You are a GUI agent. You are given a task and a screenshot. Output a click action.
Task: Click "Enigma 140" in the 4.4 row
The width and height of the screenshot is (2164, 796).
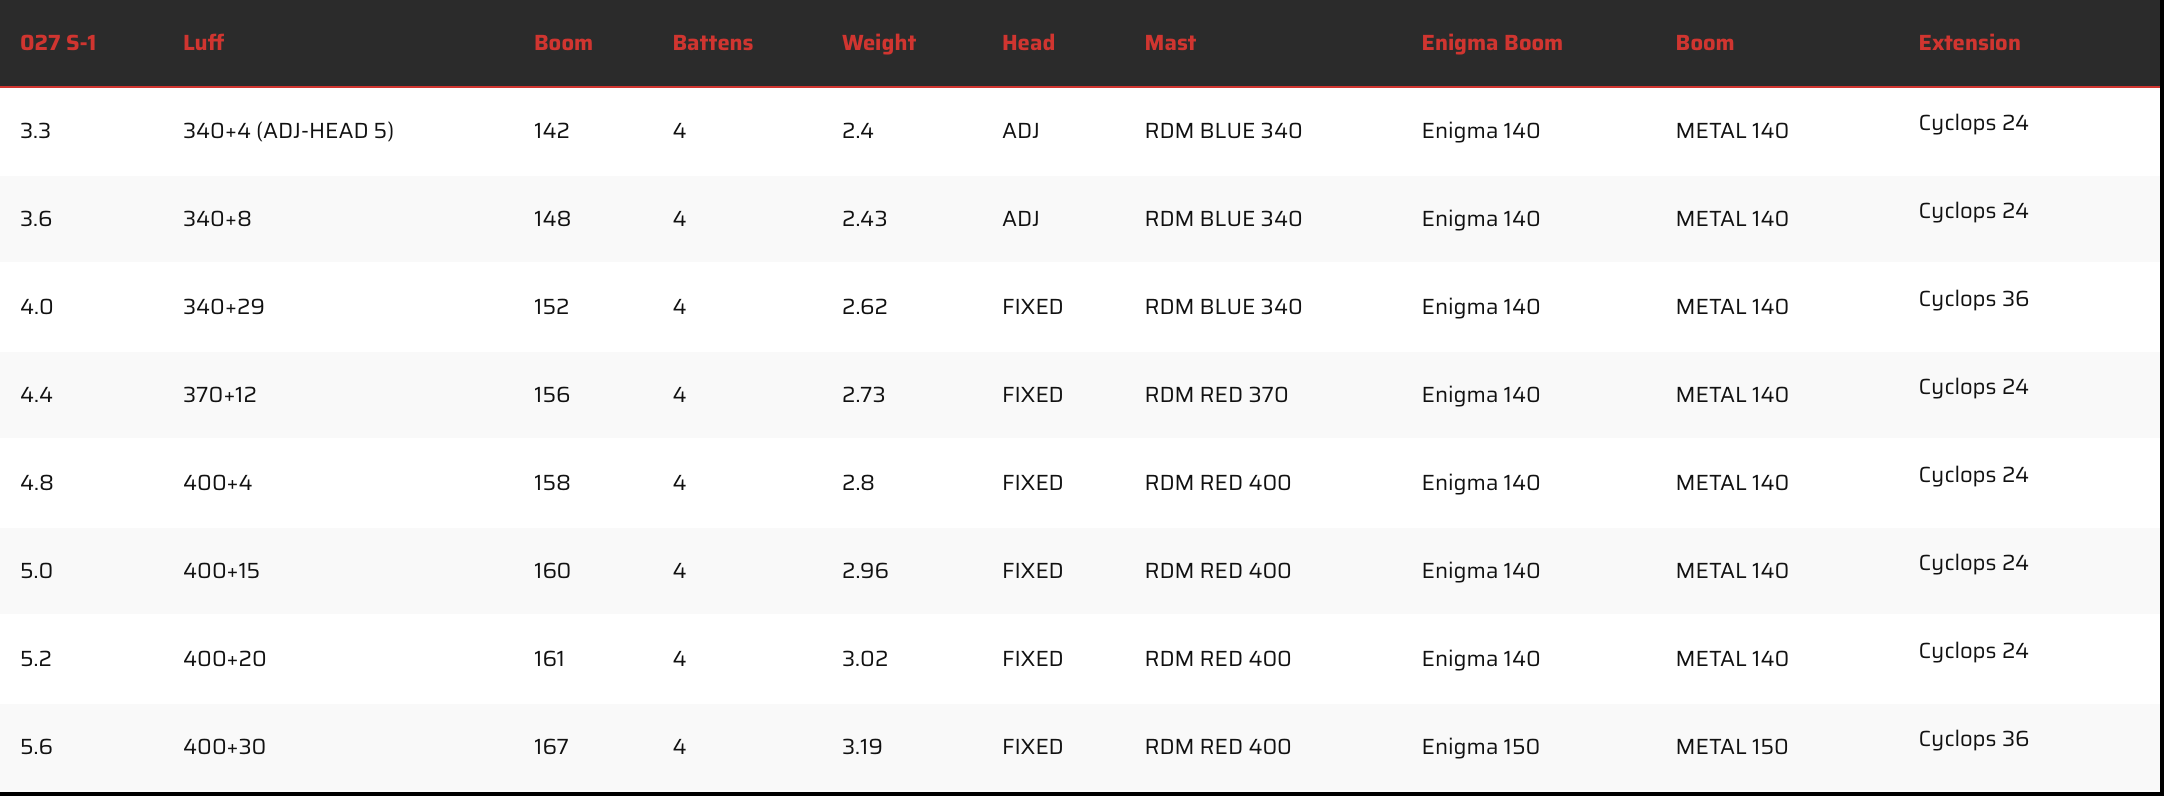tap(1481, 395)
